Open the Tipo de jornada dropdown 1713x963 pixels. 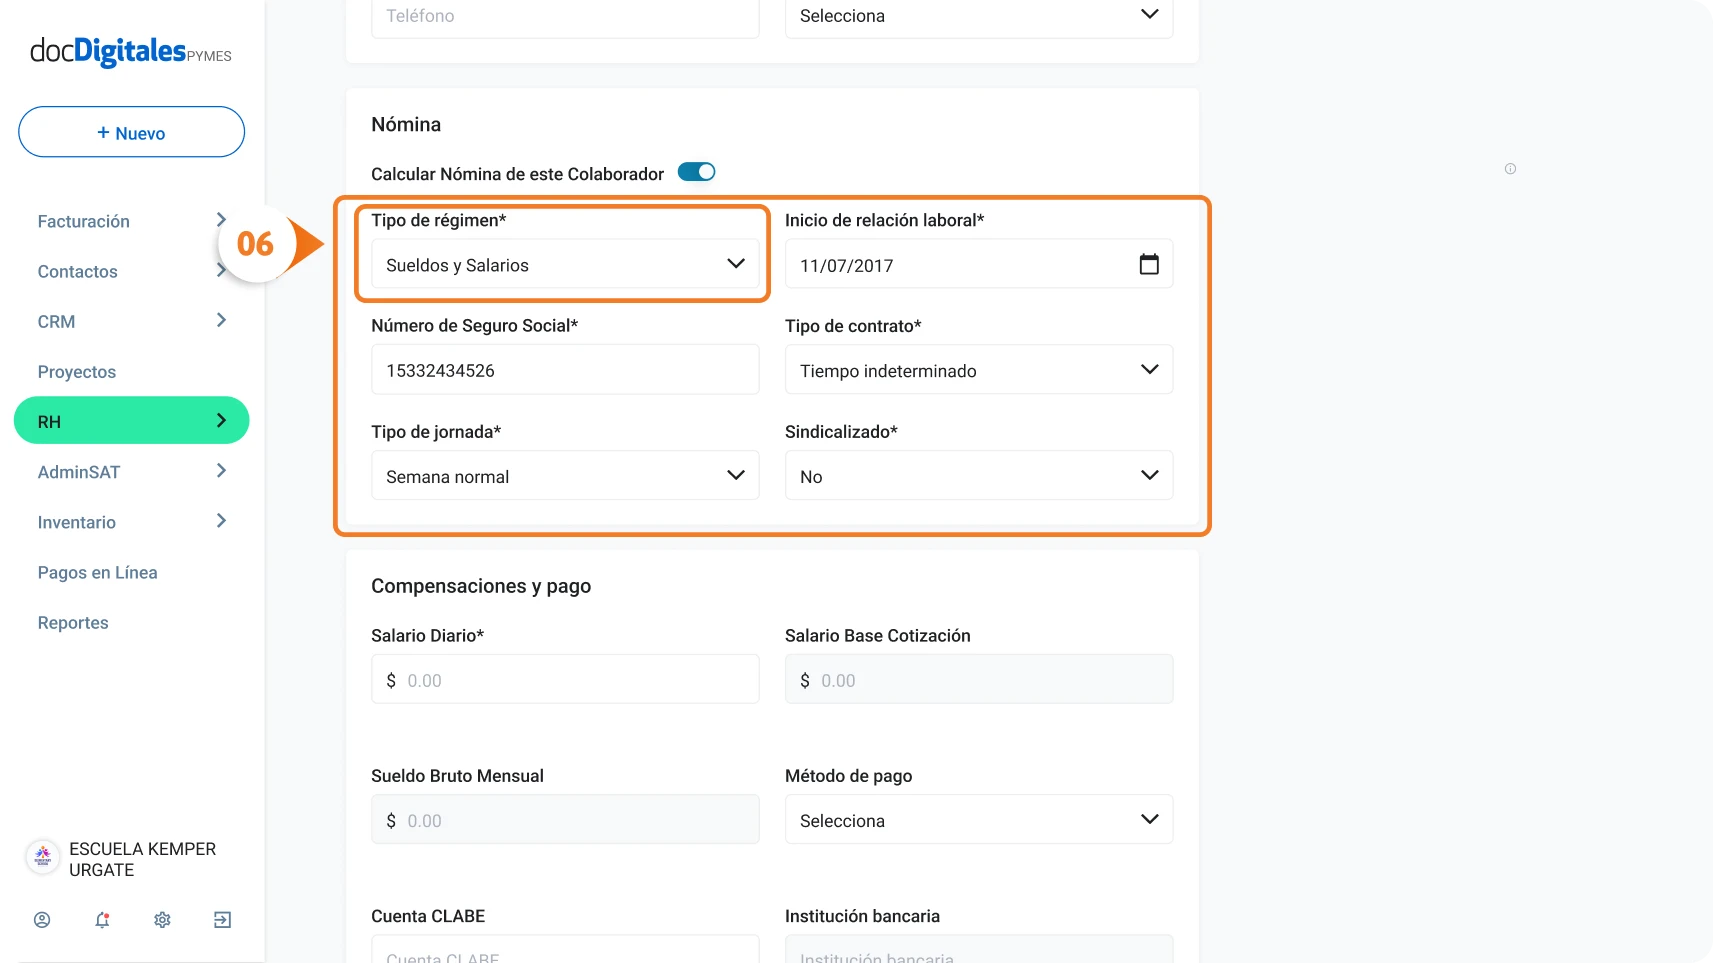[x=565, y=476]
